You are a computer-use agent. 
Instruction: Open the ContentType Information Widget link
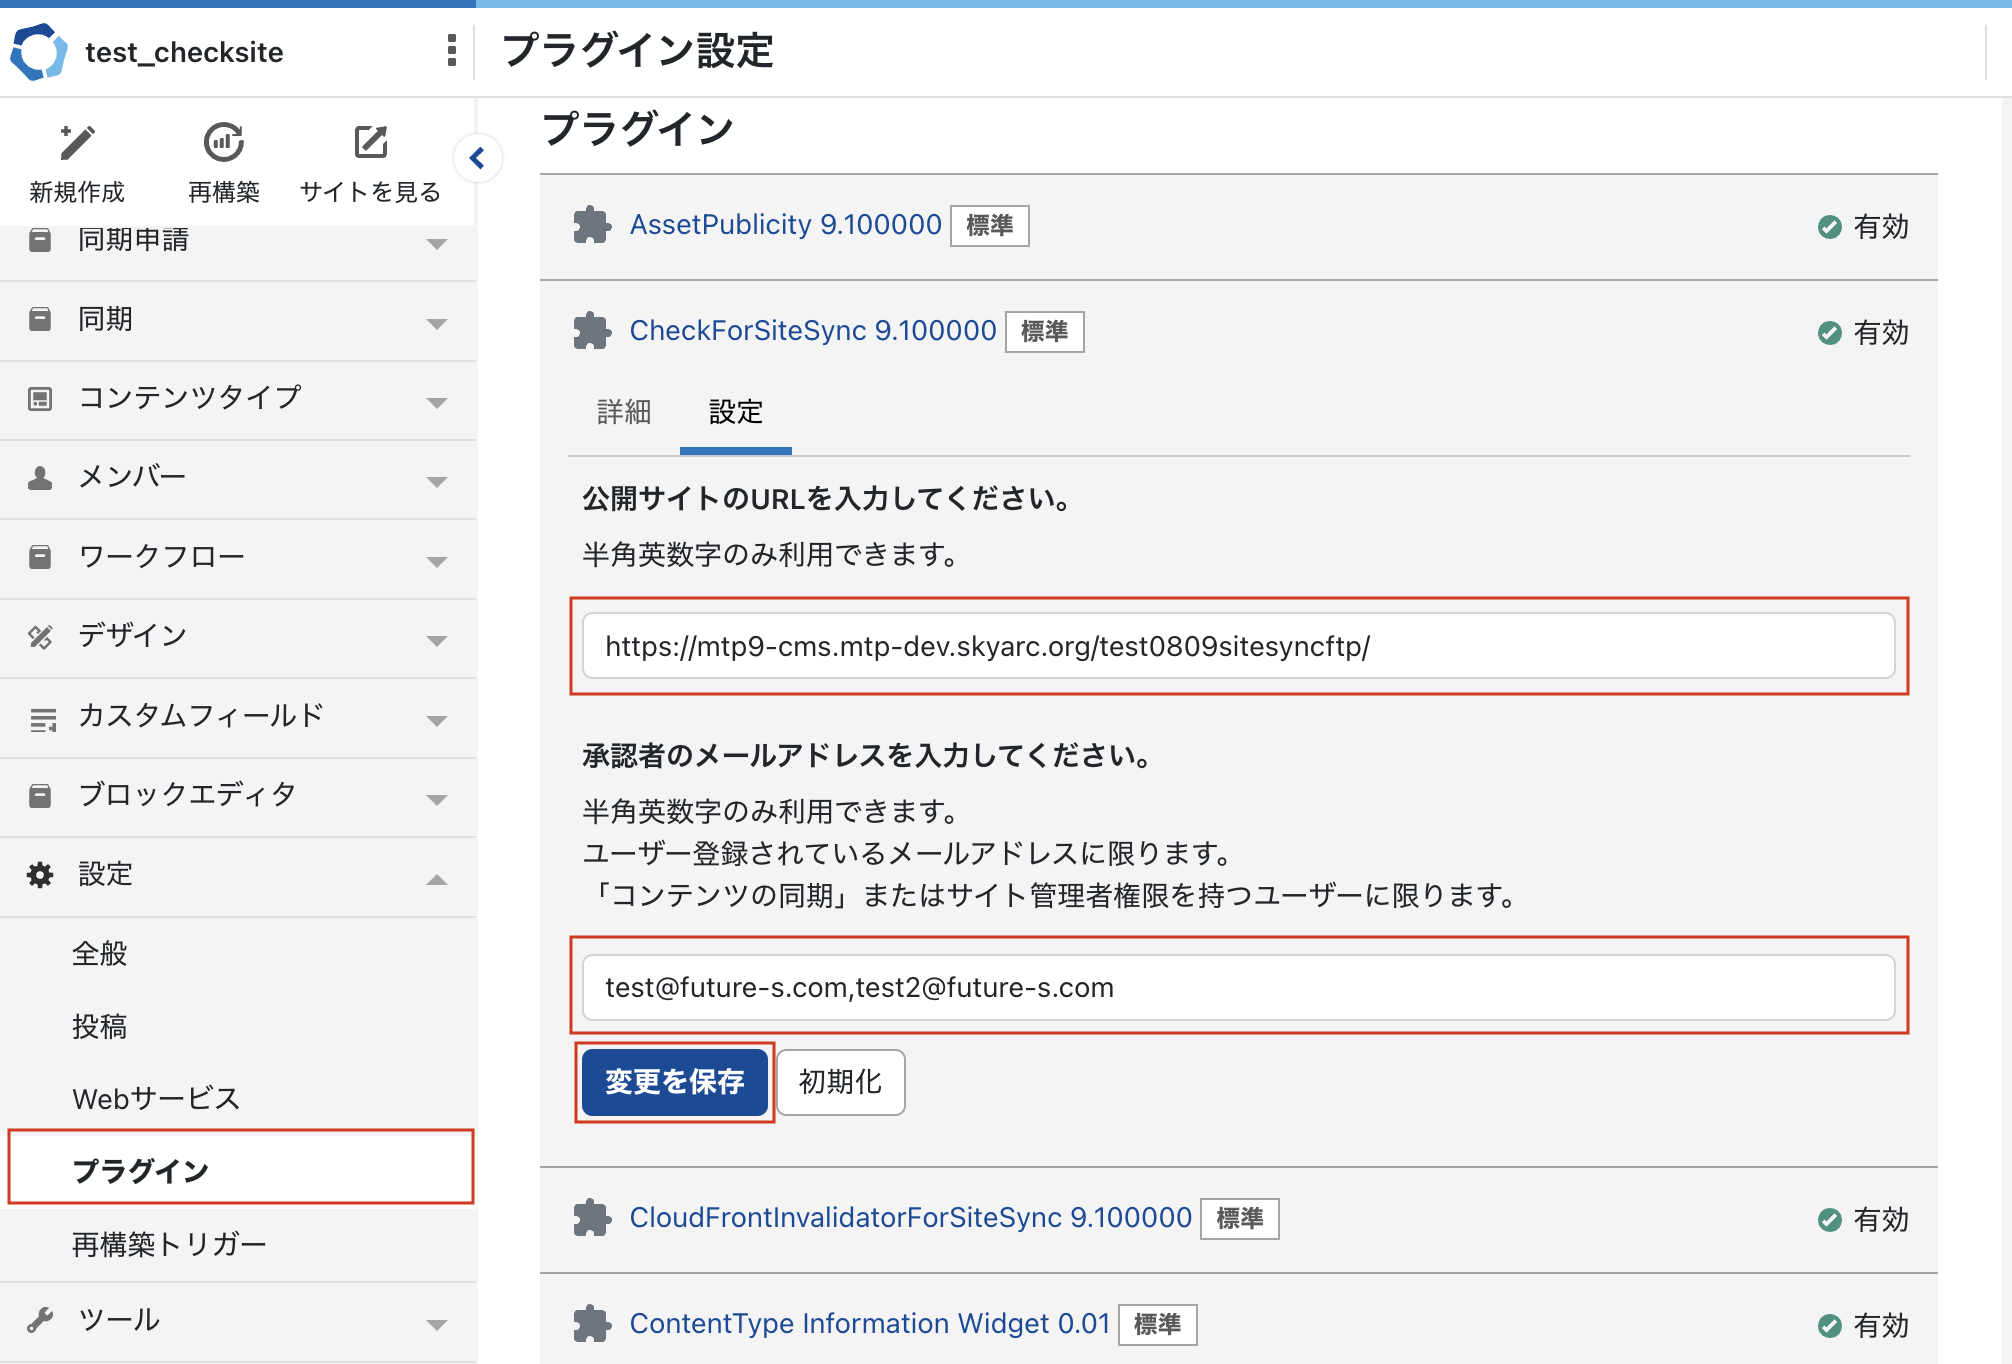click(x=869, y=1324)
